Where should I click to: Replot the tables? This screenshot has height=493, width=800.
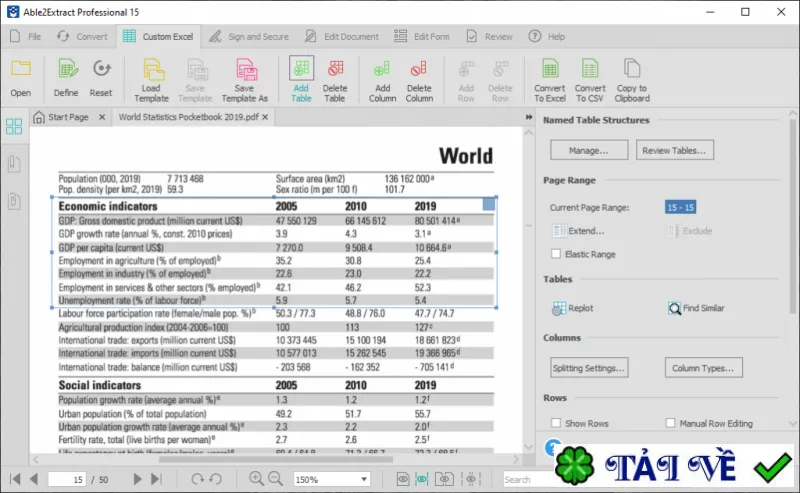pos(573,308)
